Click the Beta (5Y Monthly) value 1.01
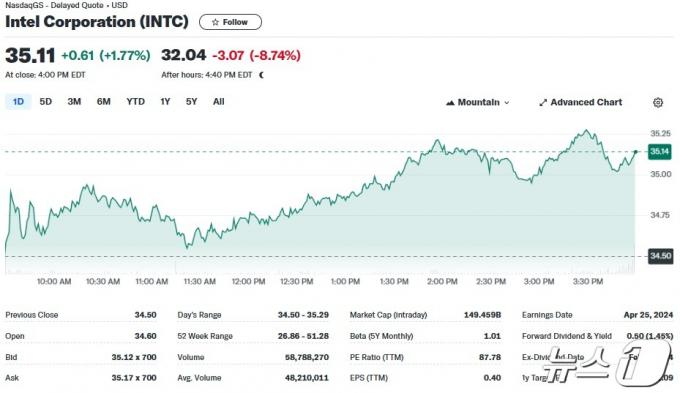680x393 pixels. coord(492,336)
